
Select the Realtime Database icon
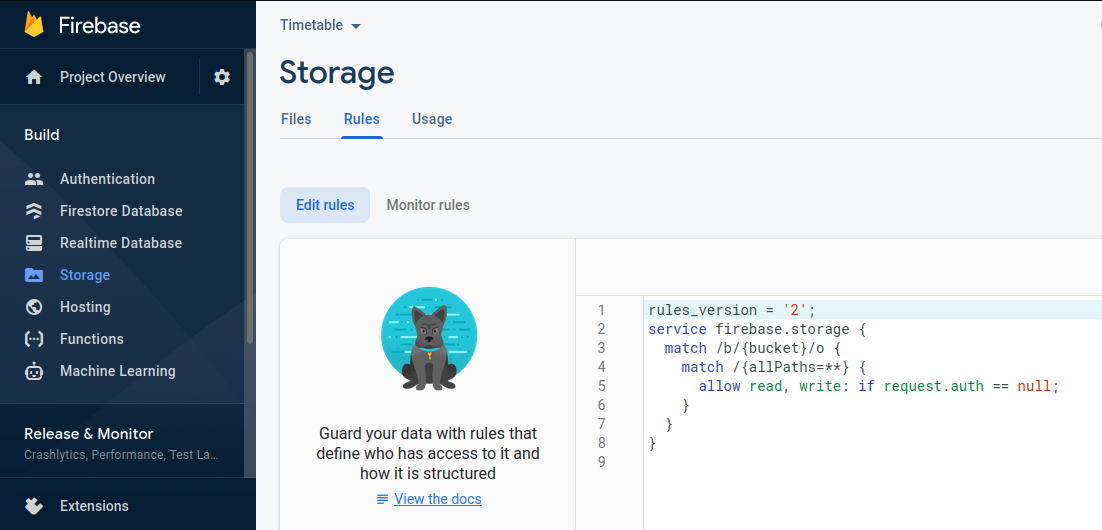(x=34, y=243)
